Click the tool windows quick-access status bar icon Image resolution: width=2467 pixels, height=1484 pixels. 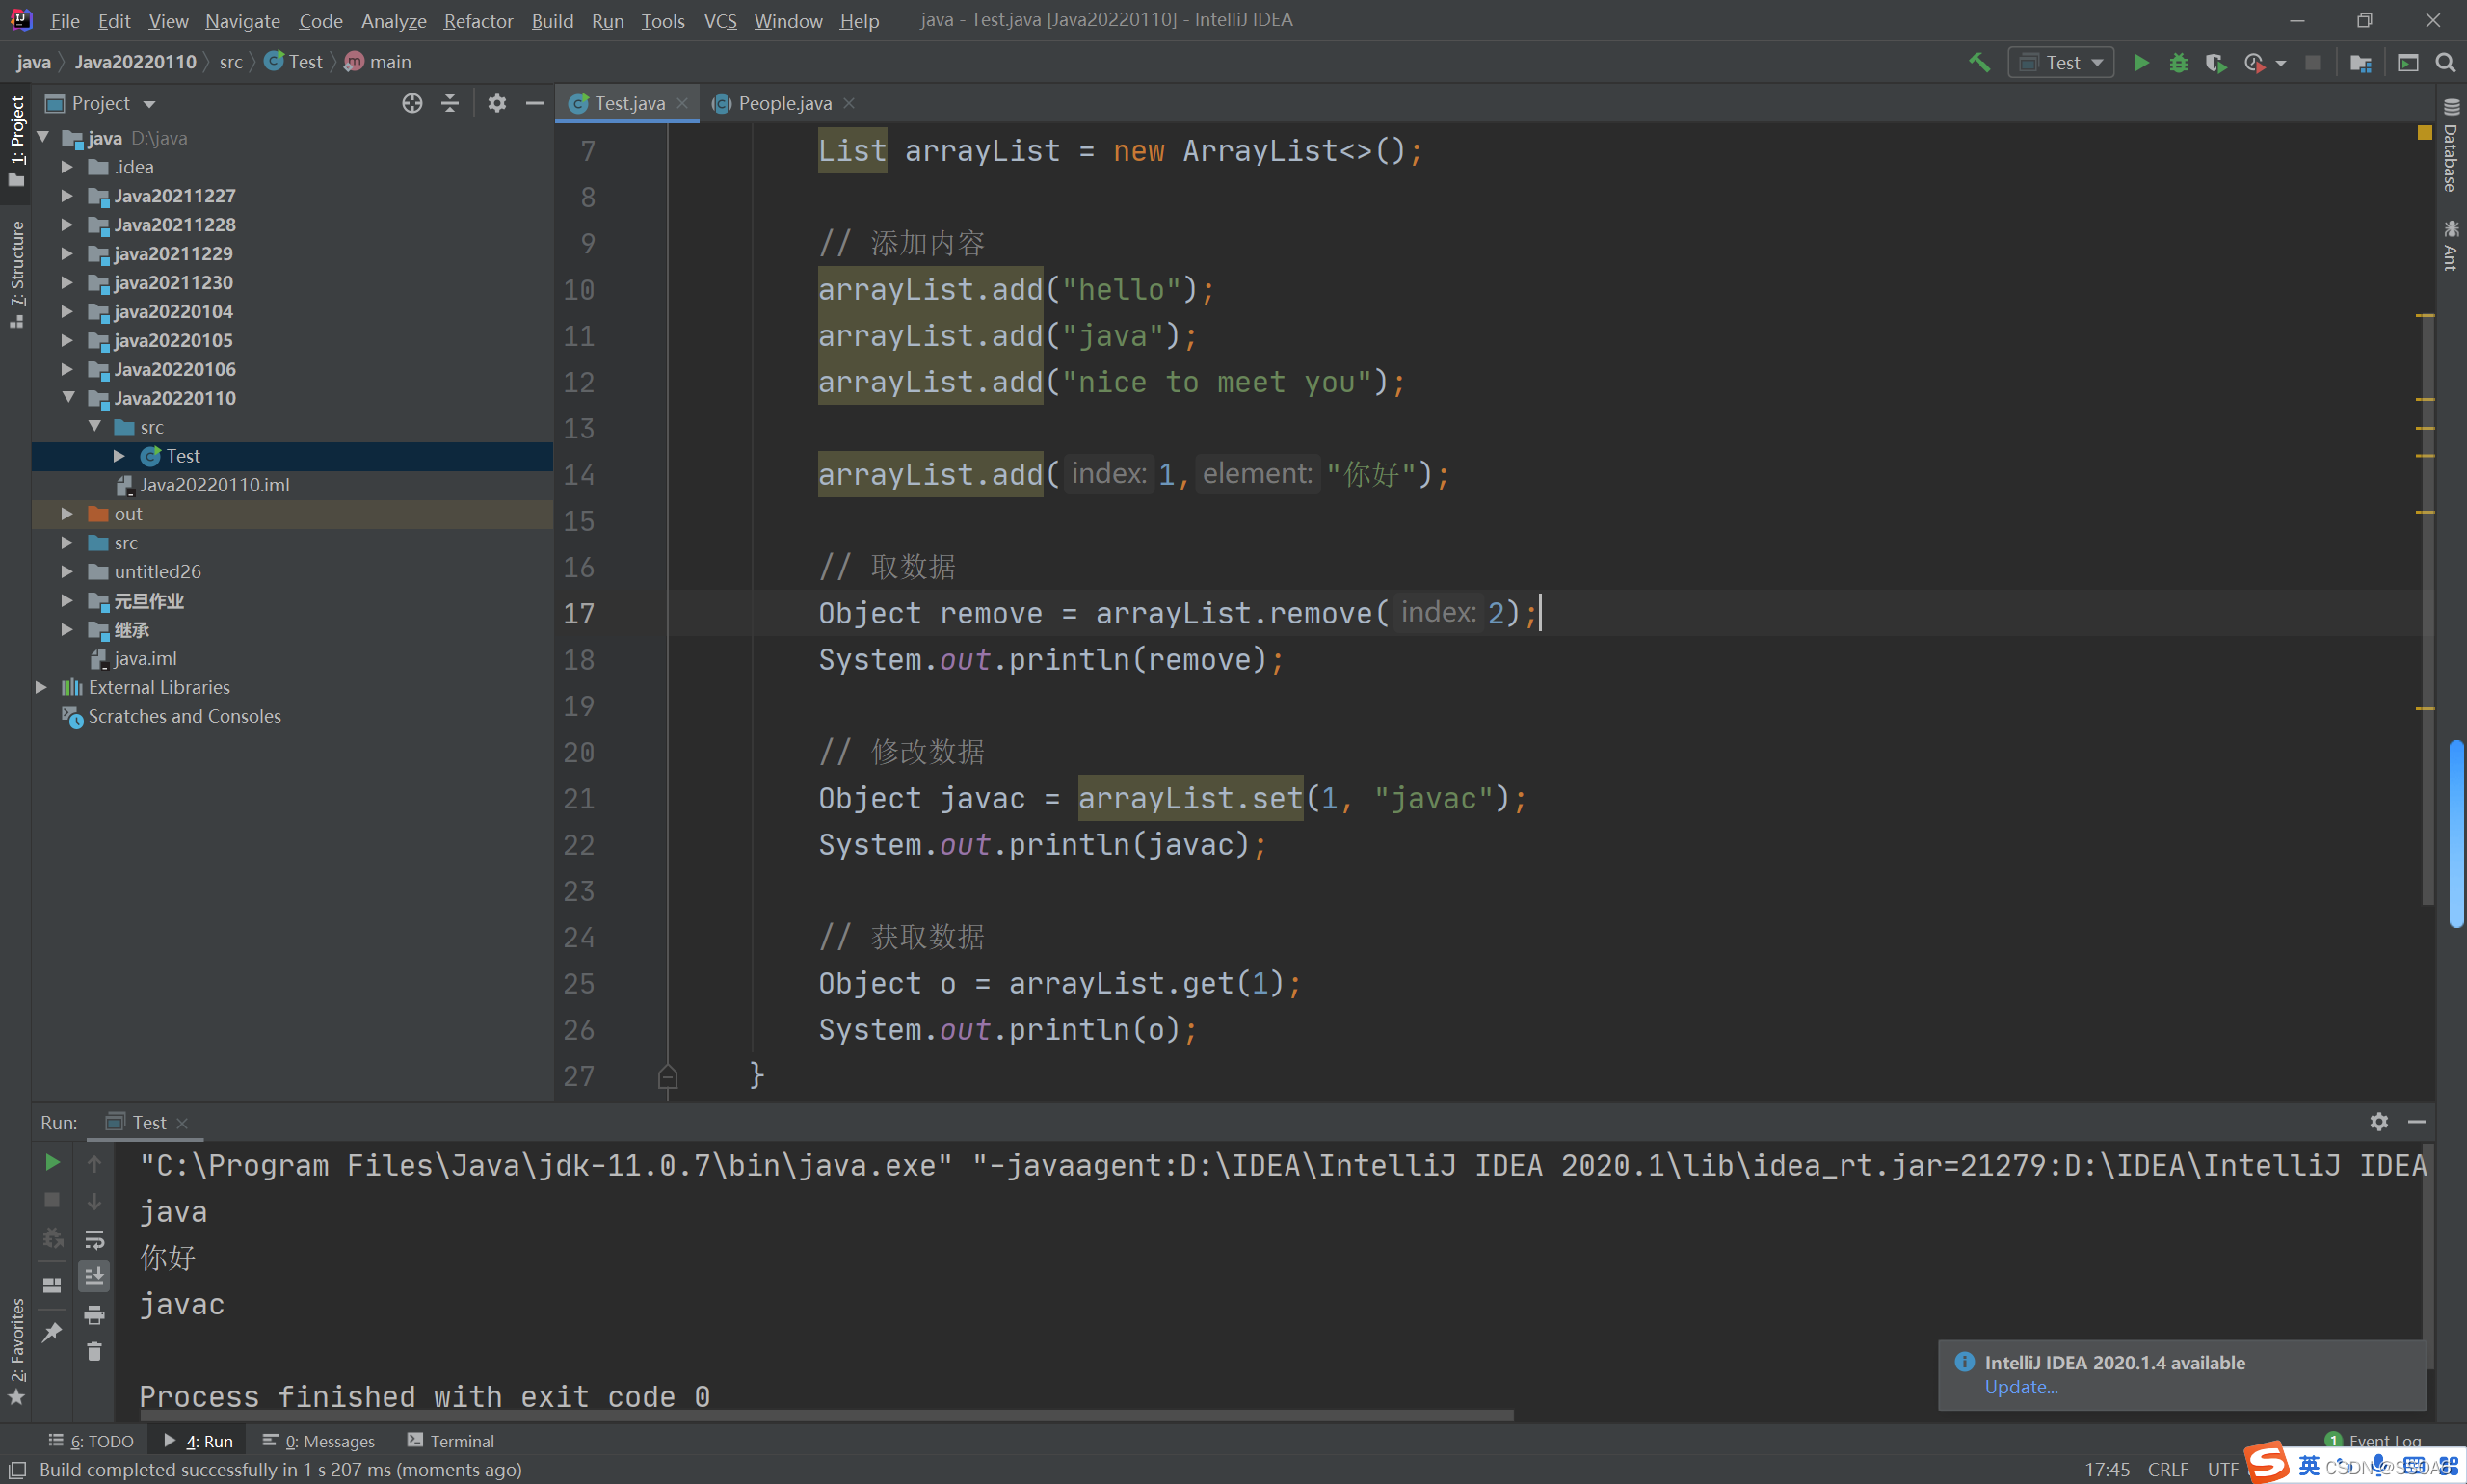tap(17, 1469)
